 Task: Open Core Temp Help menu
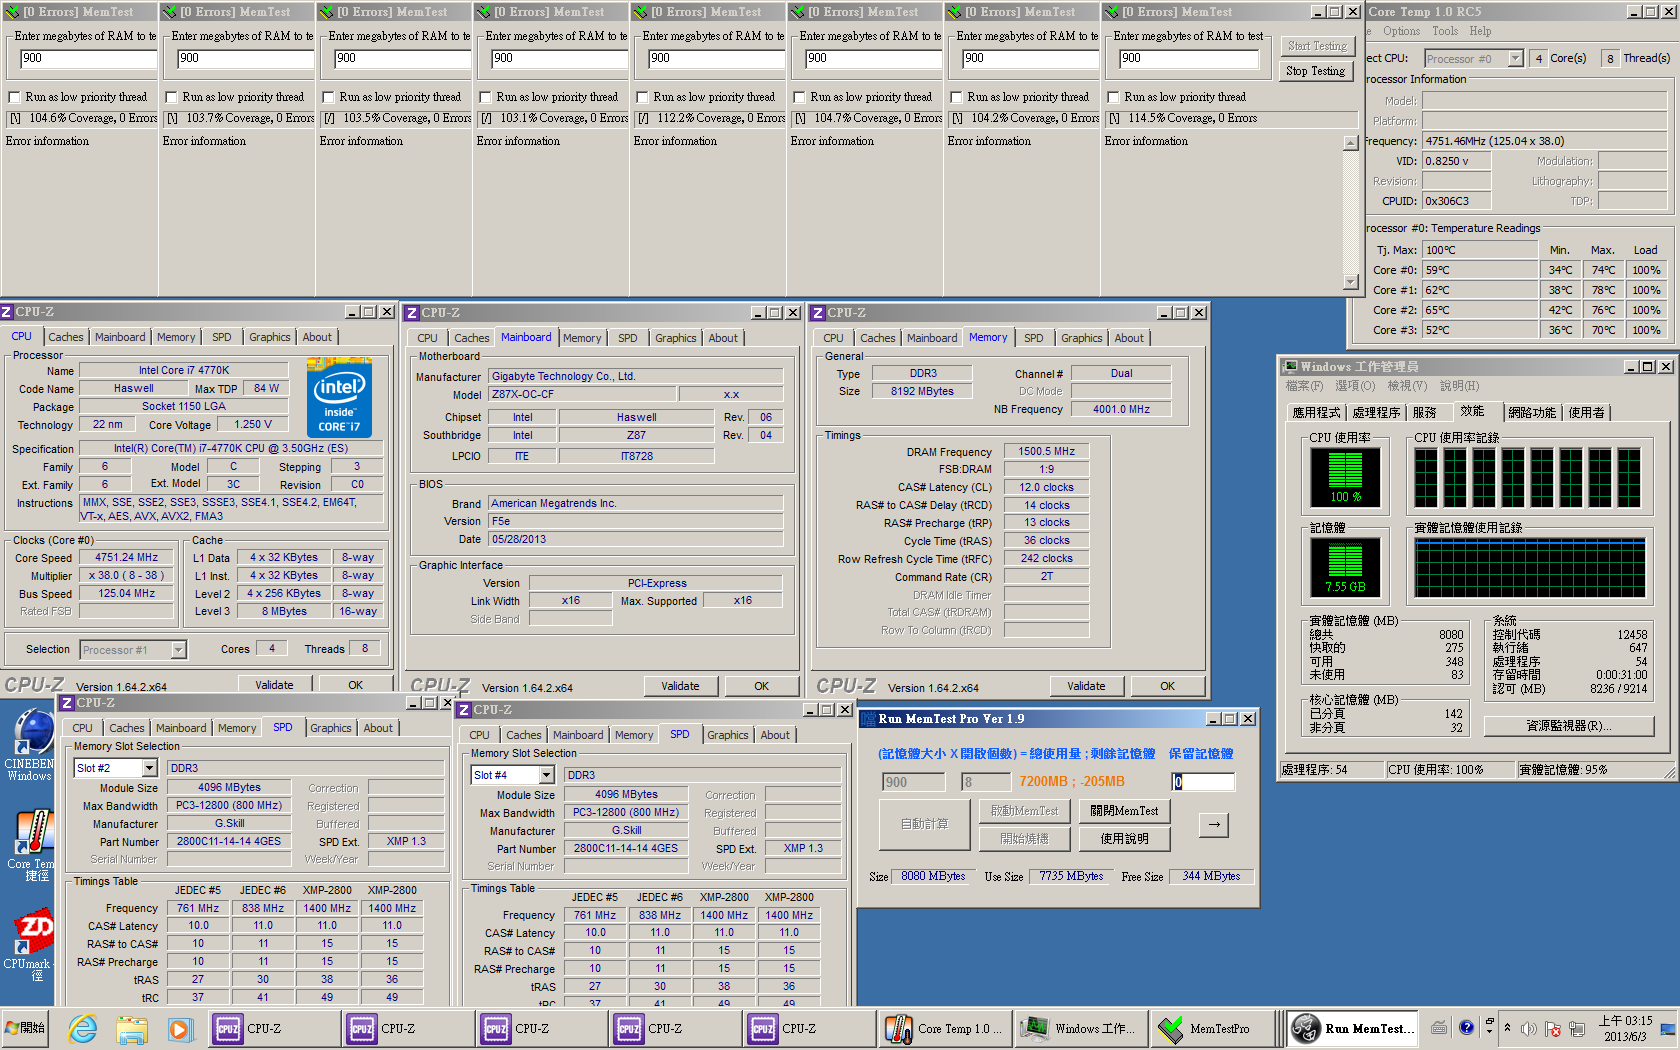click(1480, 31)
